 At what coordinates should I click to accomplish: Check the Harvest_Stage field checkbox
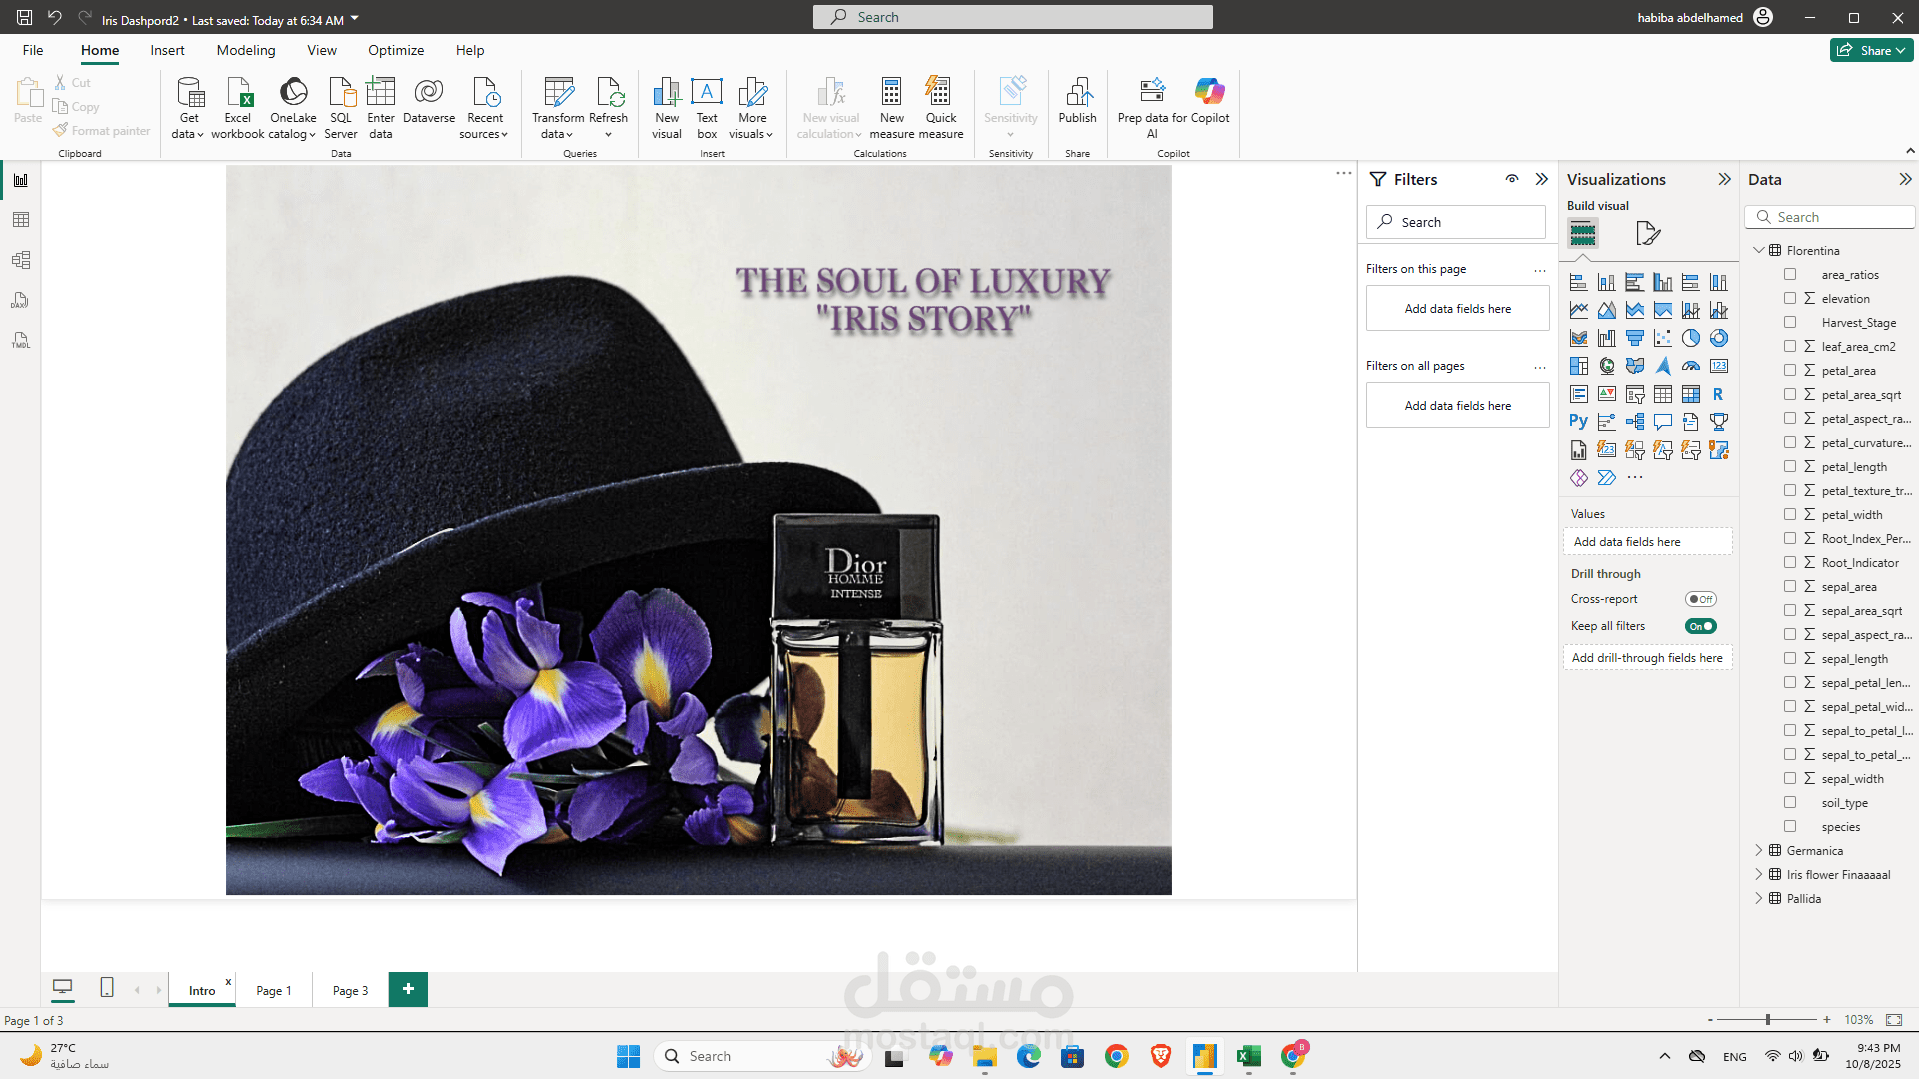click(1790, 322)
